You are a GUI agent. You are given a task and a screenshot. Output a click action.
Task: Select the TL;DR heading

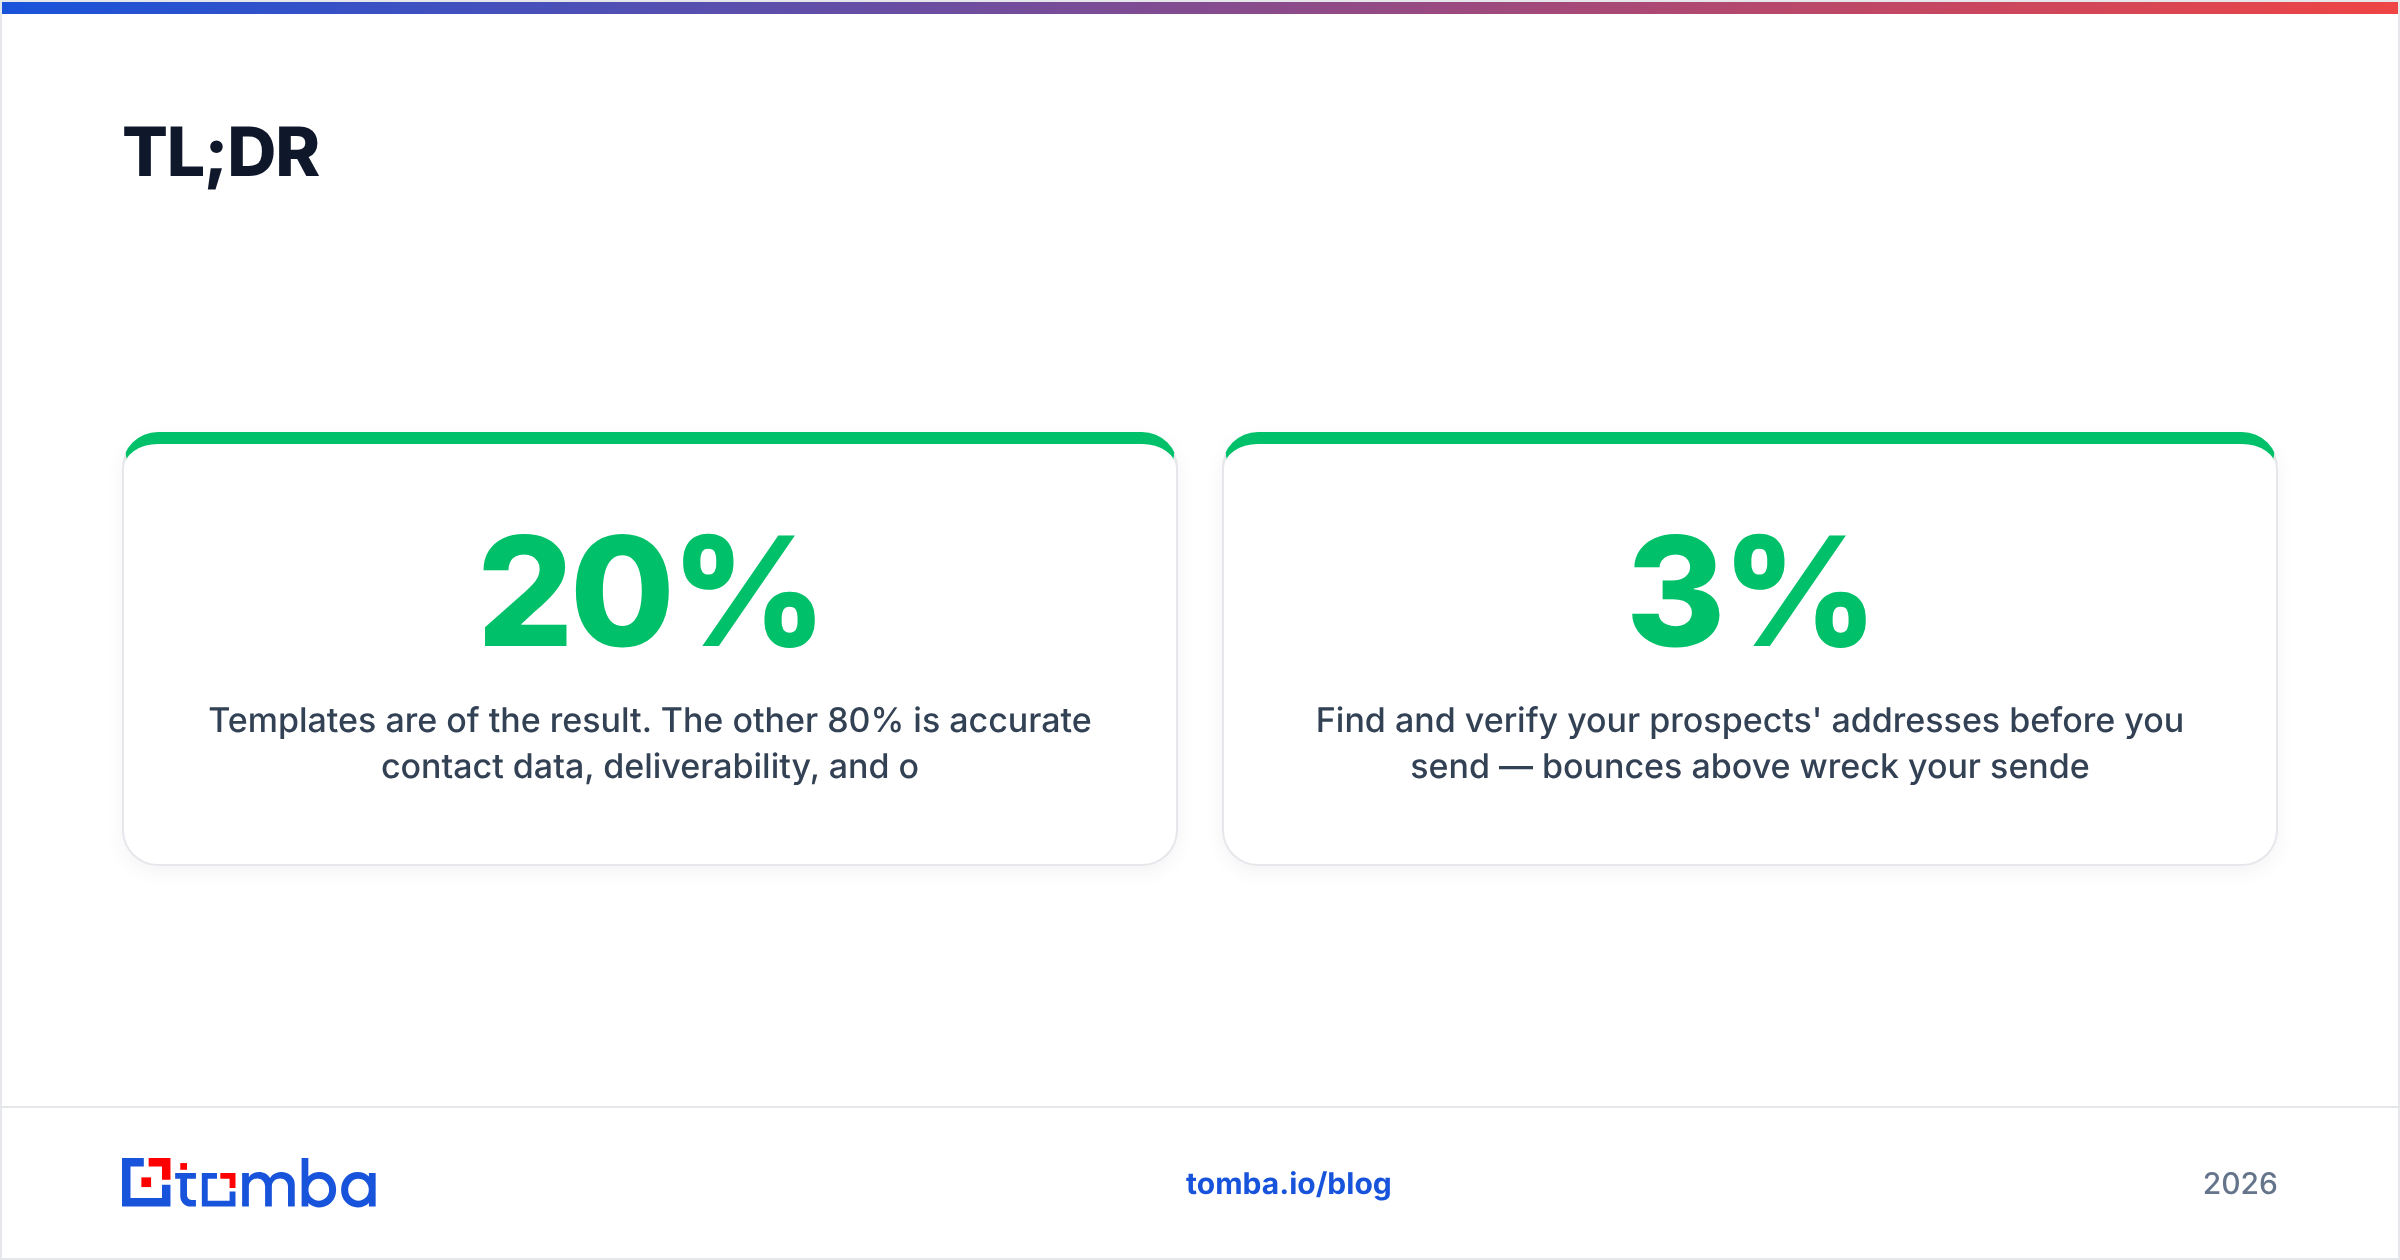221,154
